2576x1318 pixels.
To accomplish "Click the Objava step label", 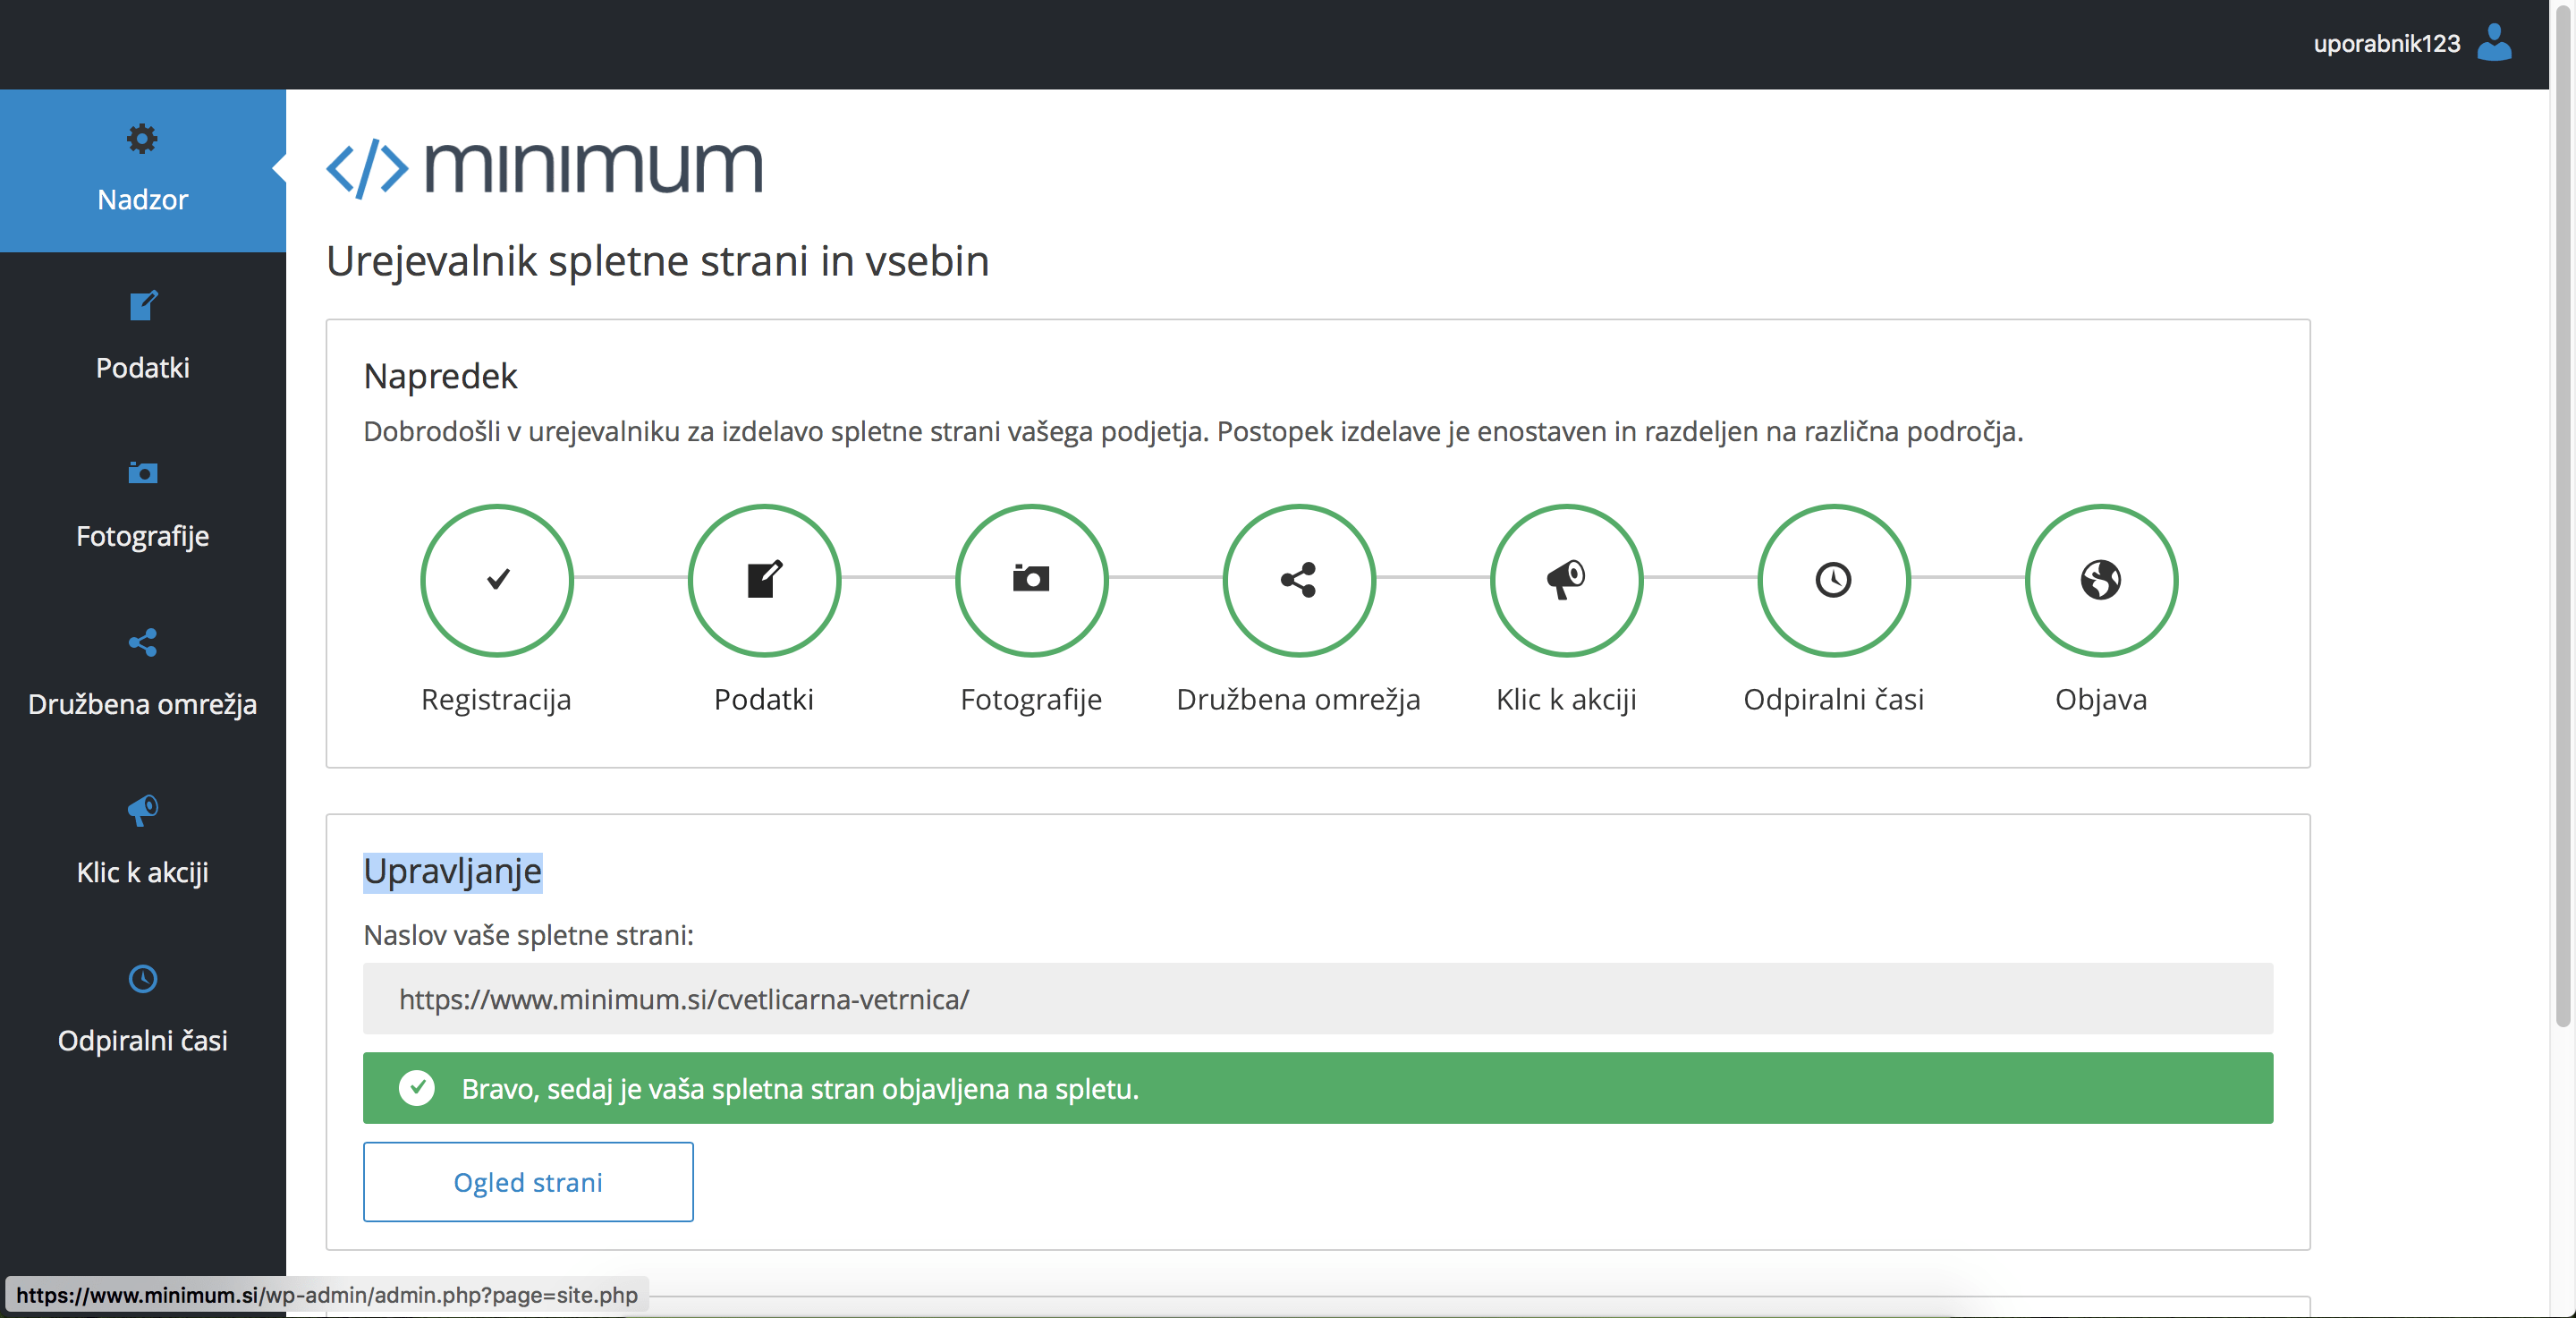I will click(2101, 700).
